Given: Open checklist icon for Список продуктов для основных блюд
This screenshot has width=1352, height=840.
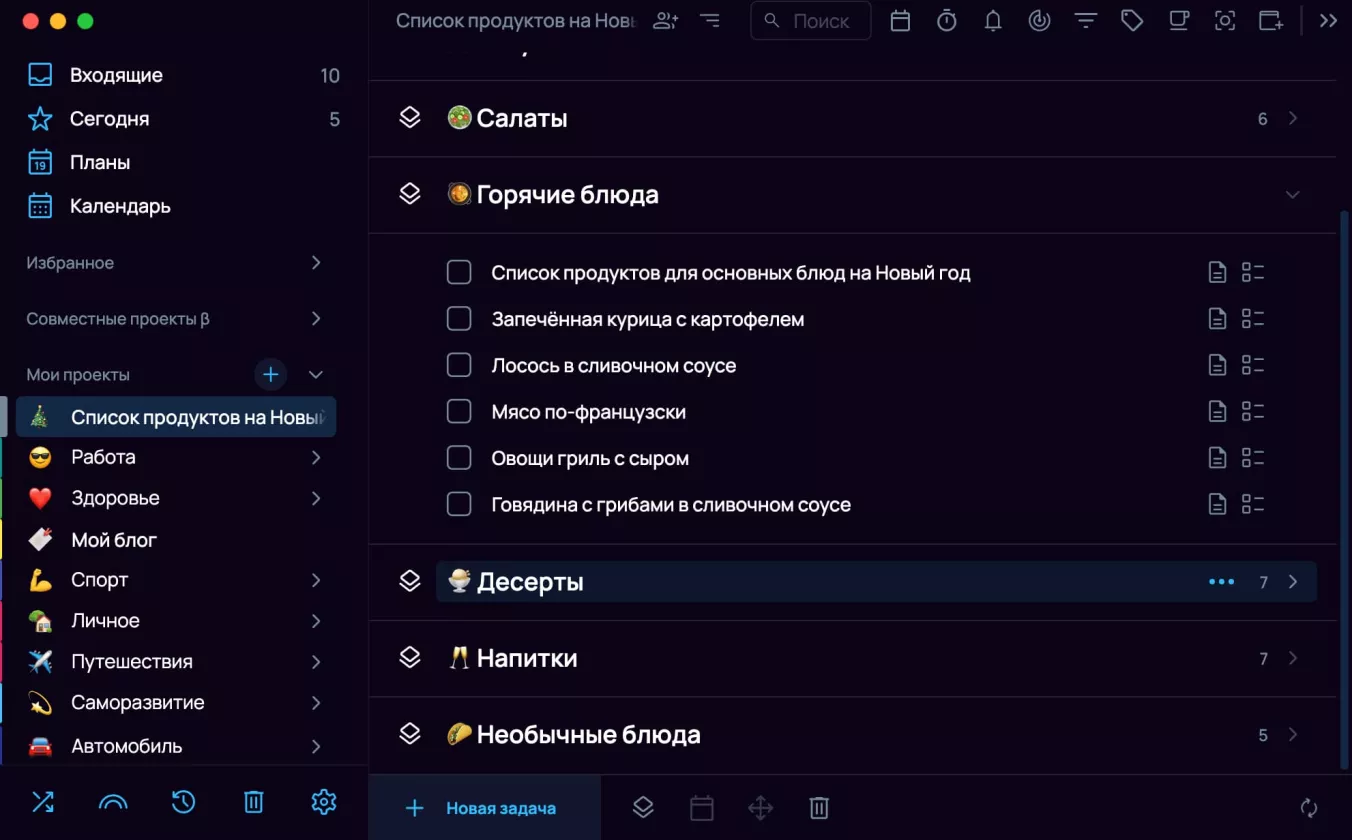Looking at the screenshot, I should tap(1253, 272).
